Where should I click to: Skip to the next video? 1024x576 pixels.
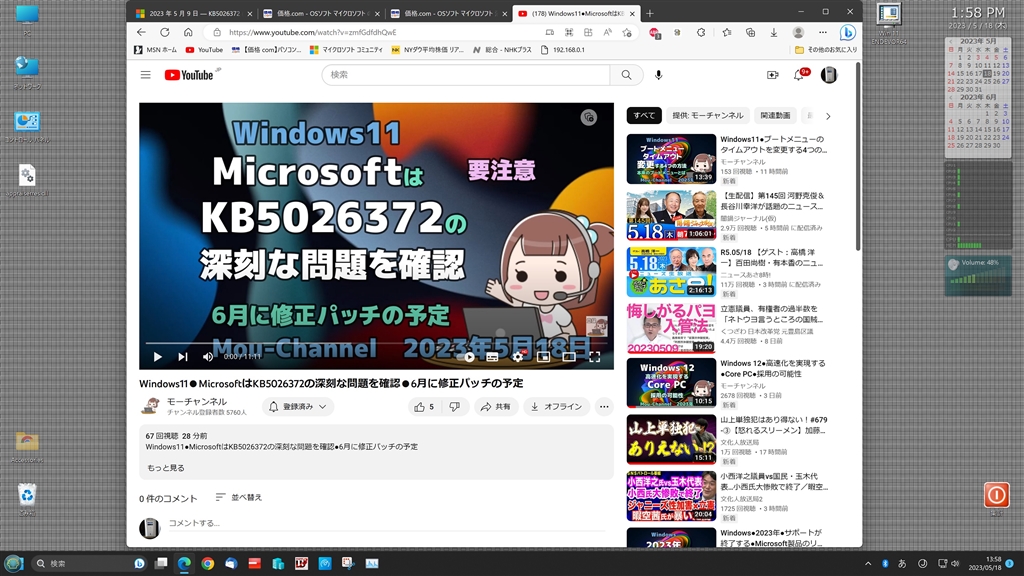(183, 357)
